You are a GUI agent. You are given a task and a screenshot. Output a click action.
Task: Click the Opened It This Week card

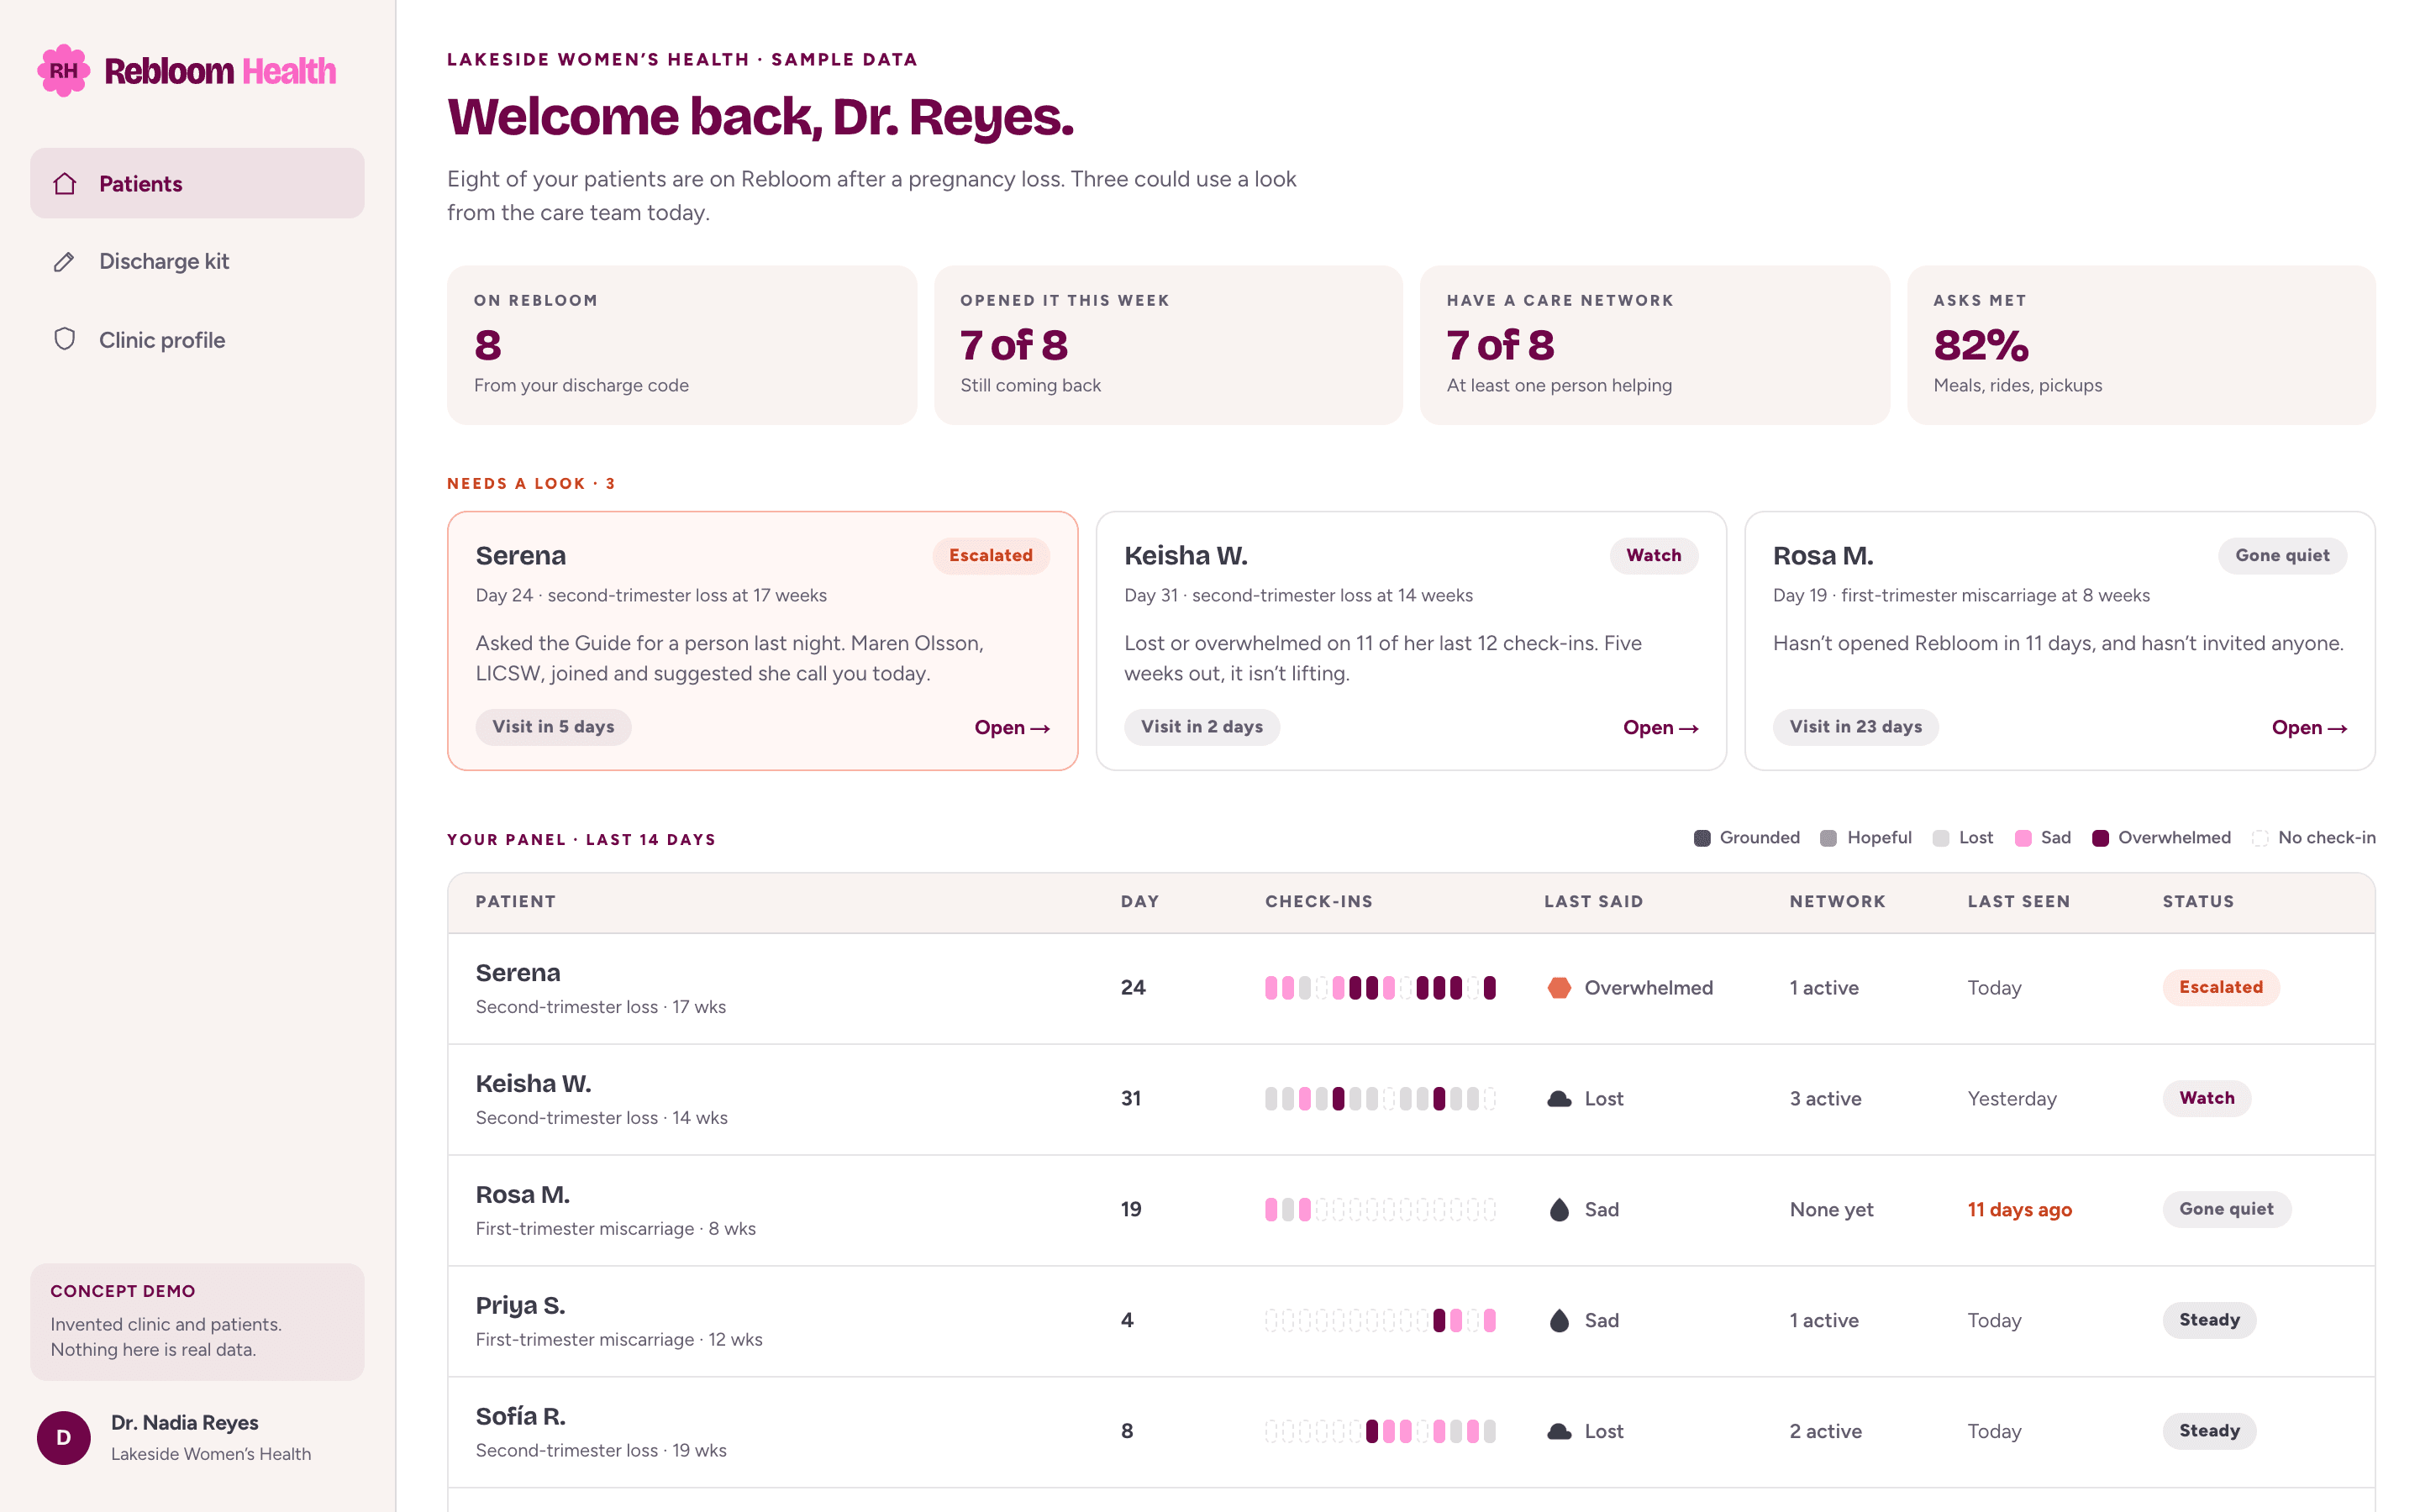click(x=1168, y=345)
